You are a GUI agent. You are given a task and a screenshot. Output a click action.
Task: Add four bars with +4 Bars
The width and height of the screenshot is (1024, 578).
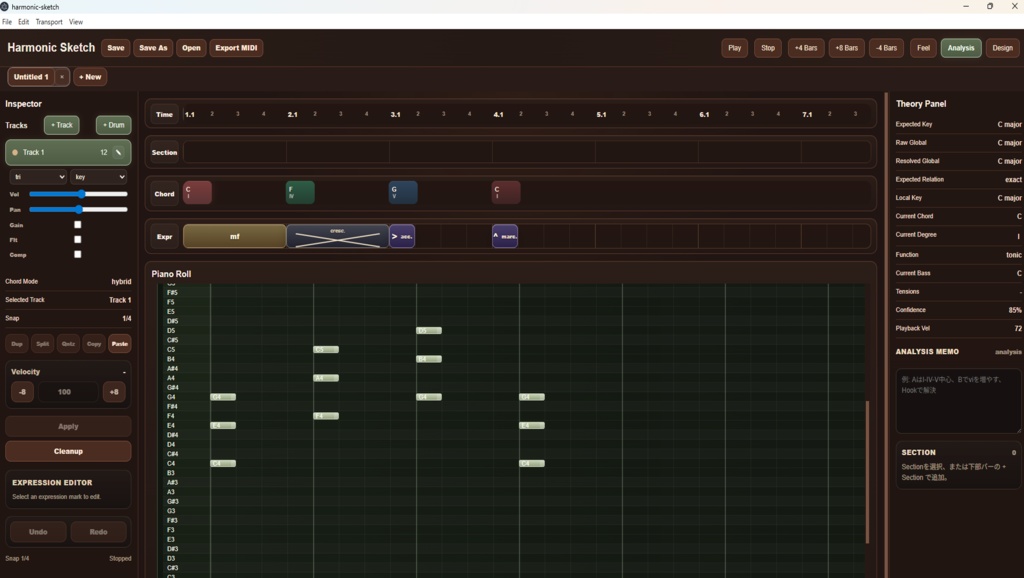(806, 48)
